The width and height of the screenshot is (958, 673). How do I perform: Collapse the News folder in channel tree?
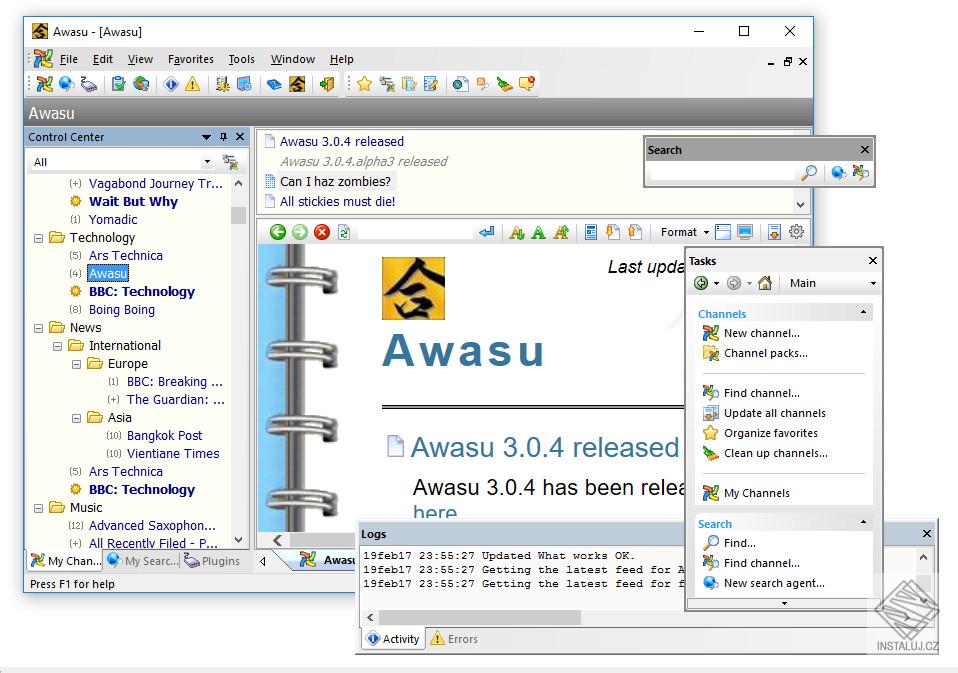38,328
